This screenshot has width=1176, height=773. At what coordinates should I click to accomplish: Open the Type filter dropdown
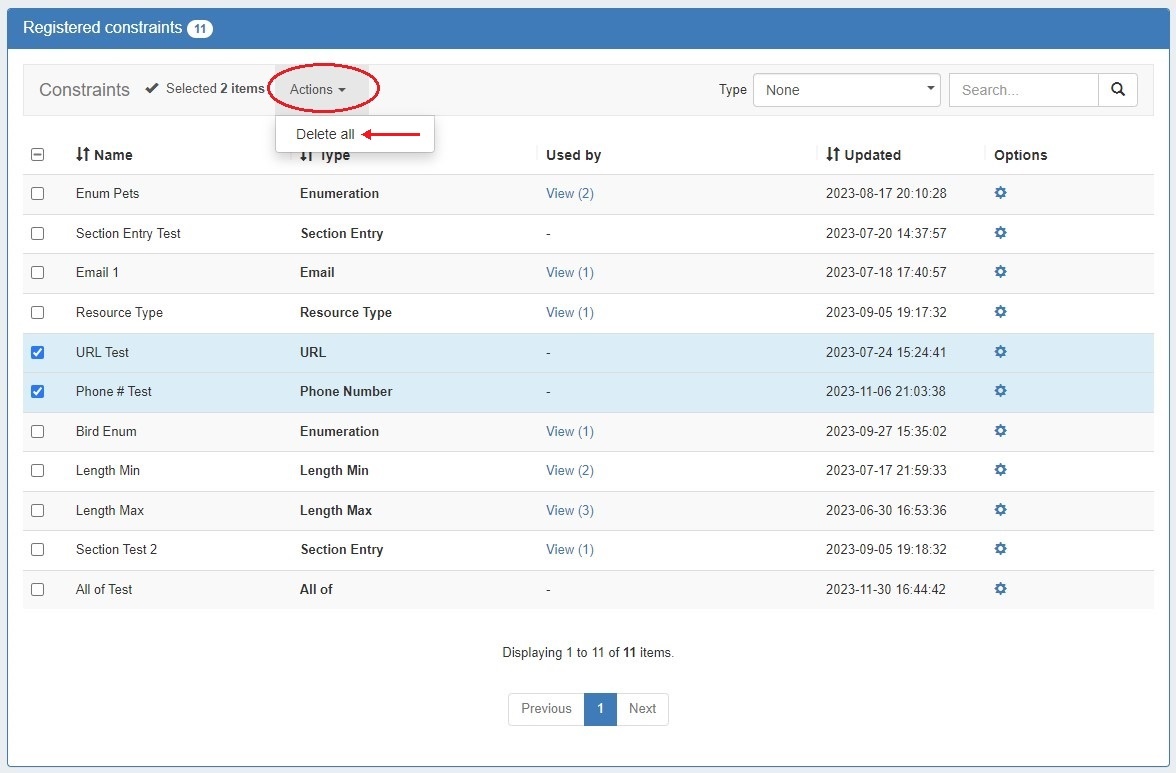pos(846,90)
